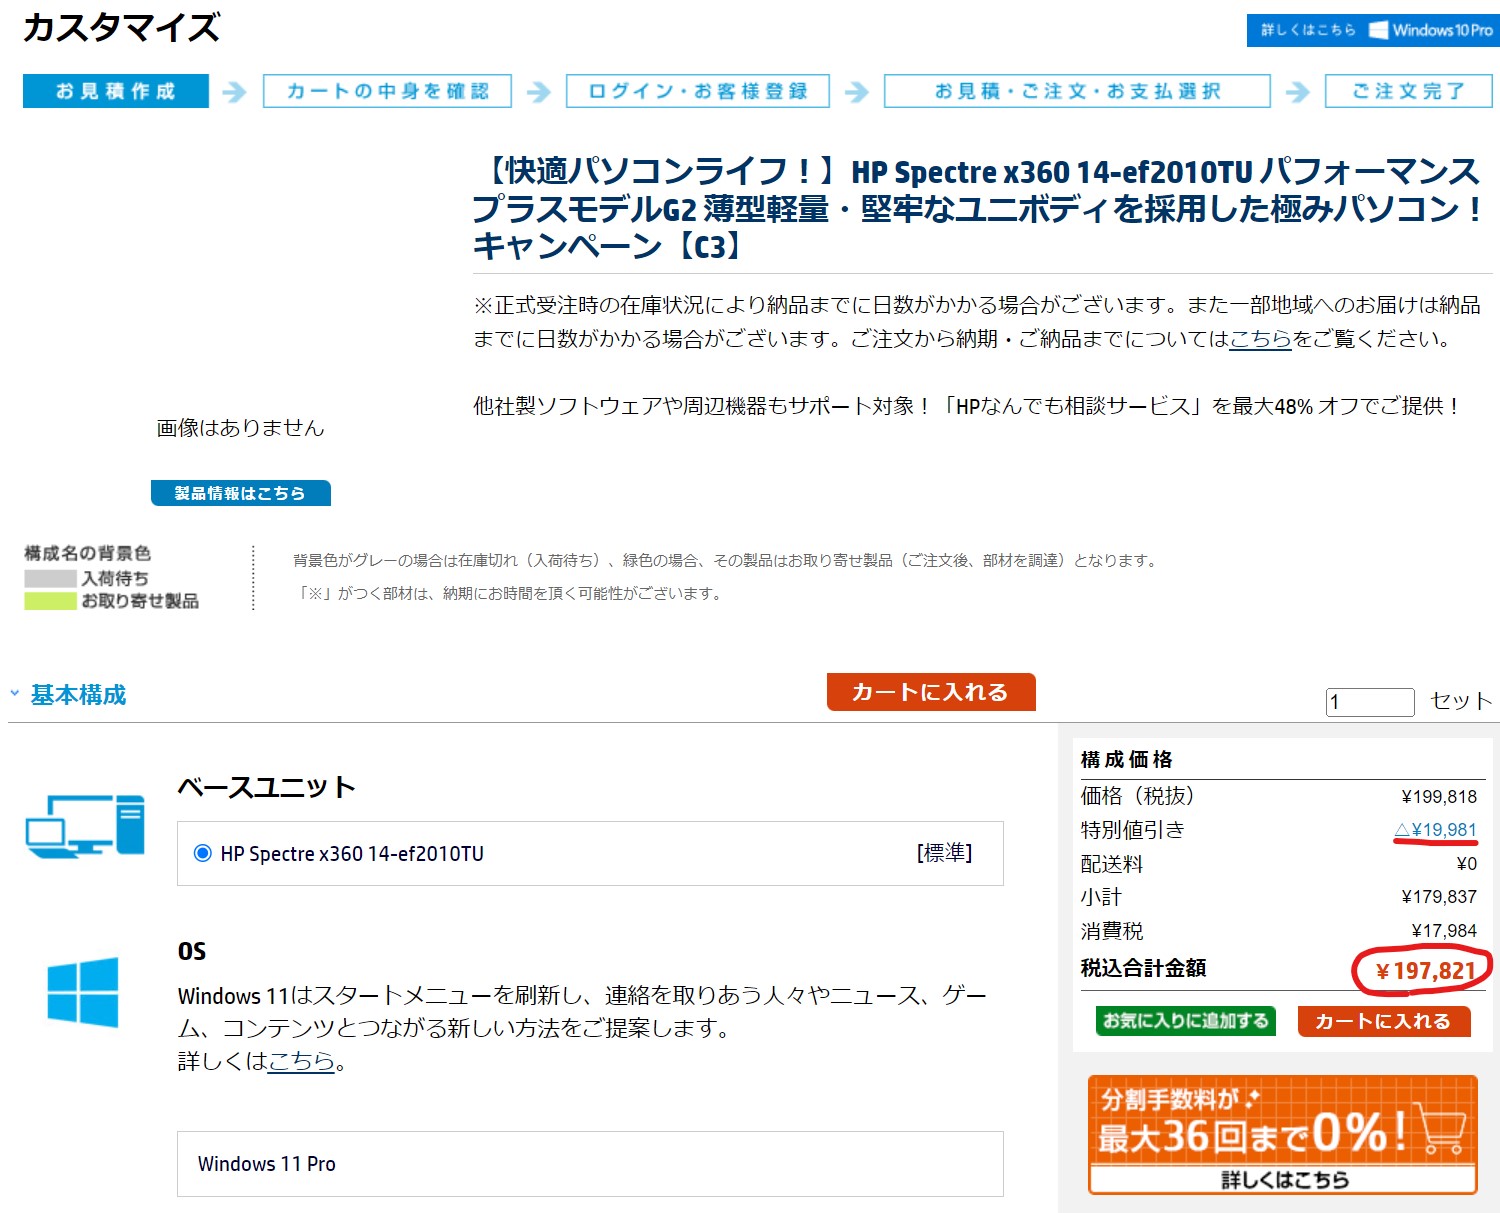This screenshot has width=1500, height=1213.
Task: Select the HP Spectre x360 14-ef2010TU radio button
Action: (203, 853)
